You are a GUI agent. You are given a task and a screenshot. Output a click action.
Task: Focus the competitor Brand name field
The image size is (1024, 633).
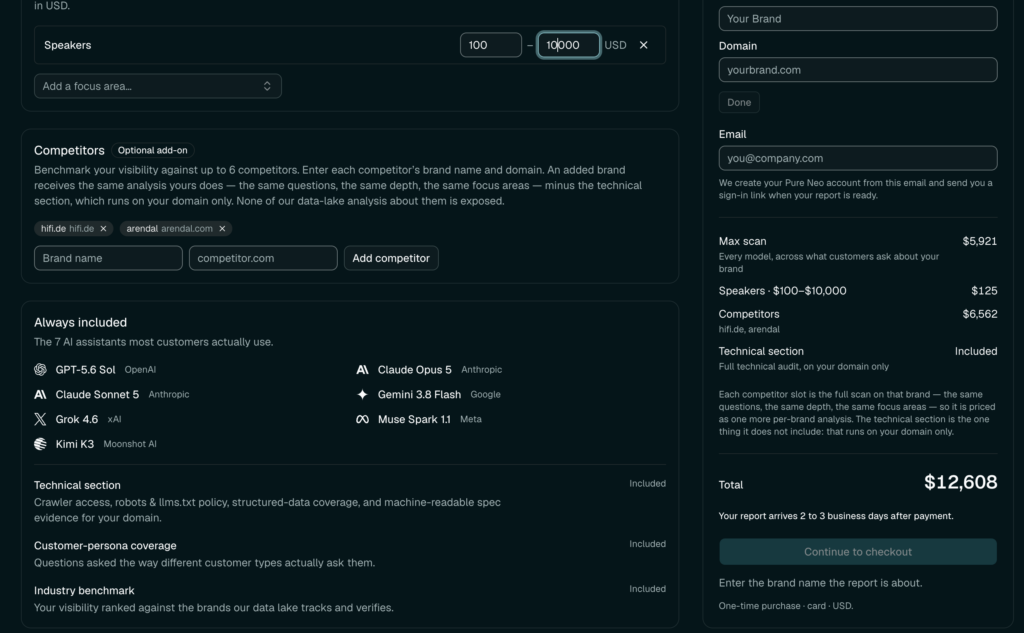coord(108,258)
